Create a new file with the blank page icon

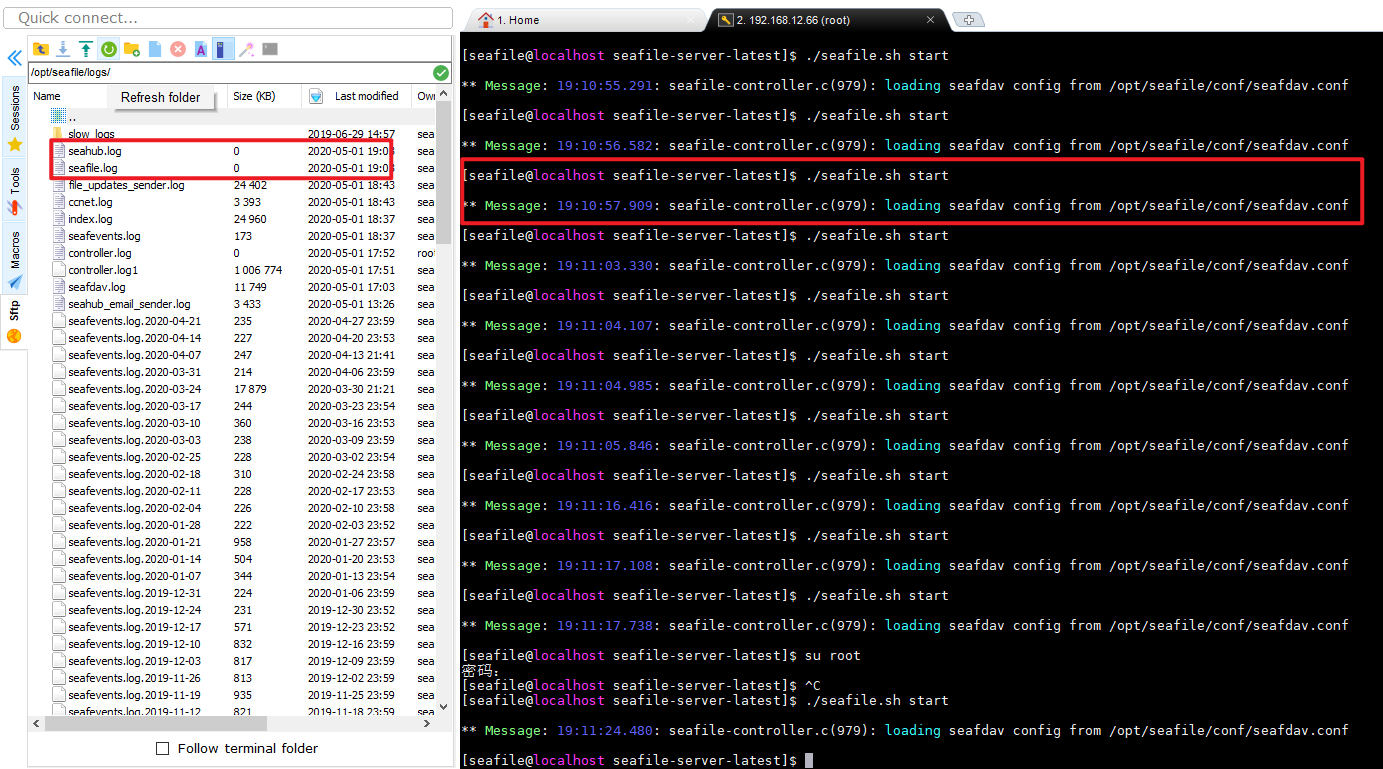[155, 49]
